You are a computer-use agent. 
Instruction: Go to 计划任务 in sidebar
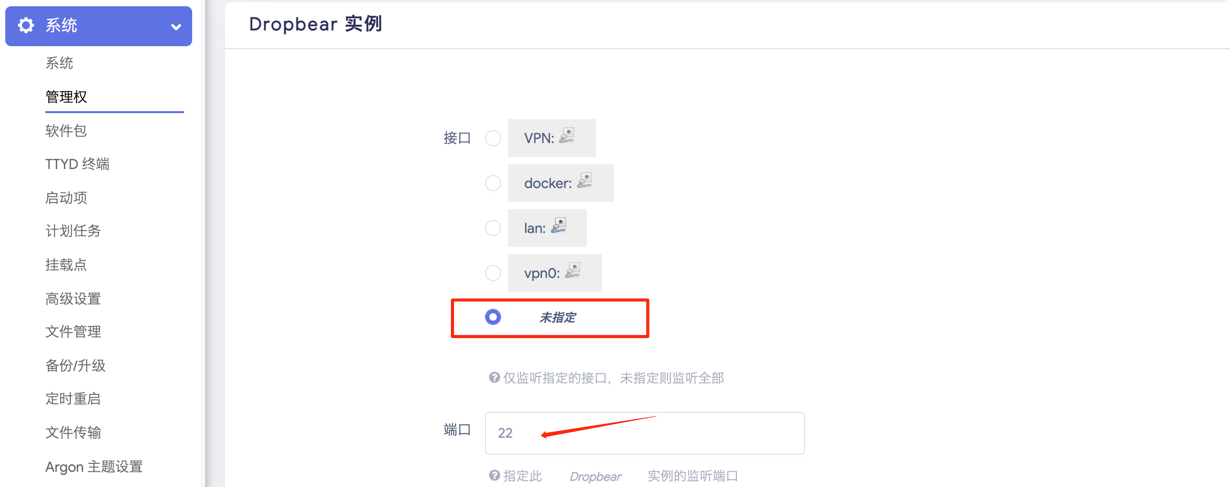[x=73, y=231]
